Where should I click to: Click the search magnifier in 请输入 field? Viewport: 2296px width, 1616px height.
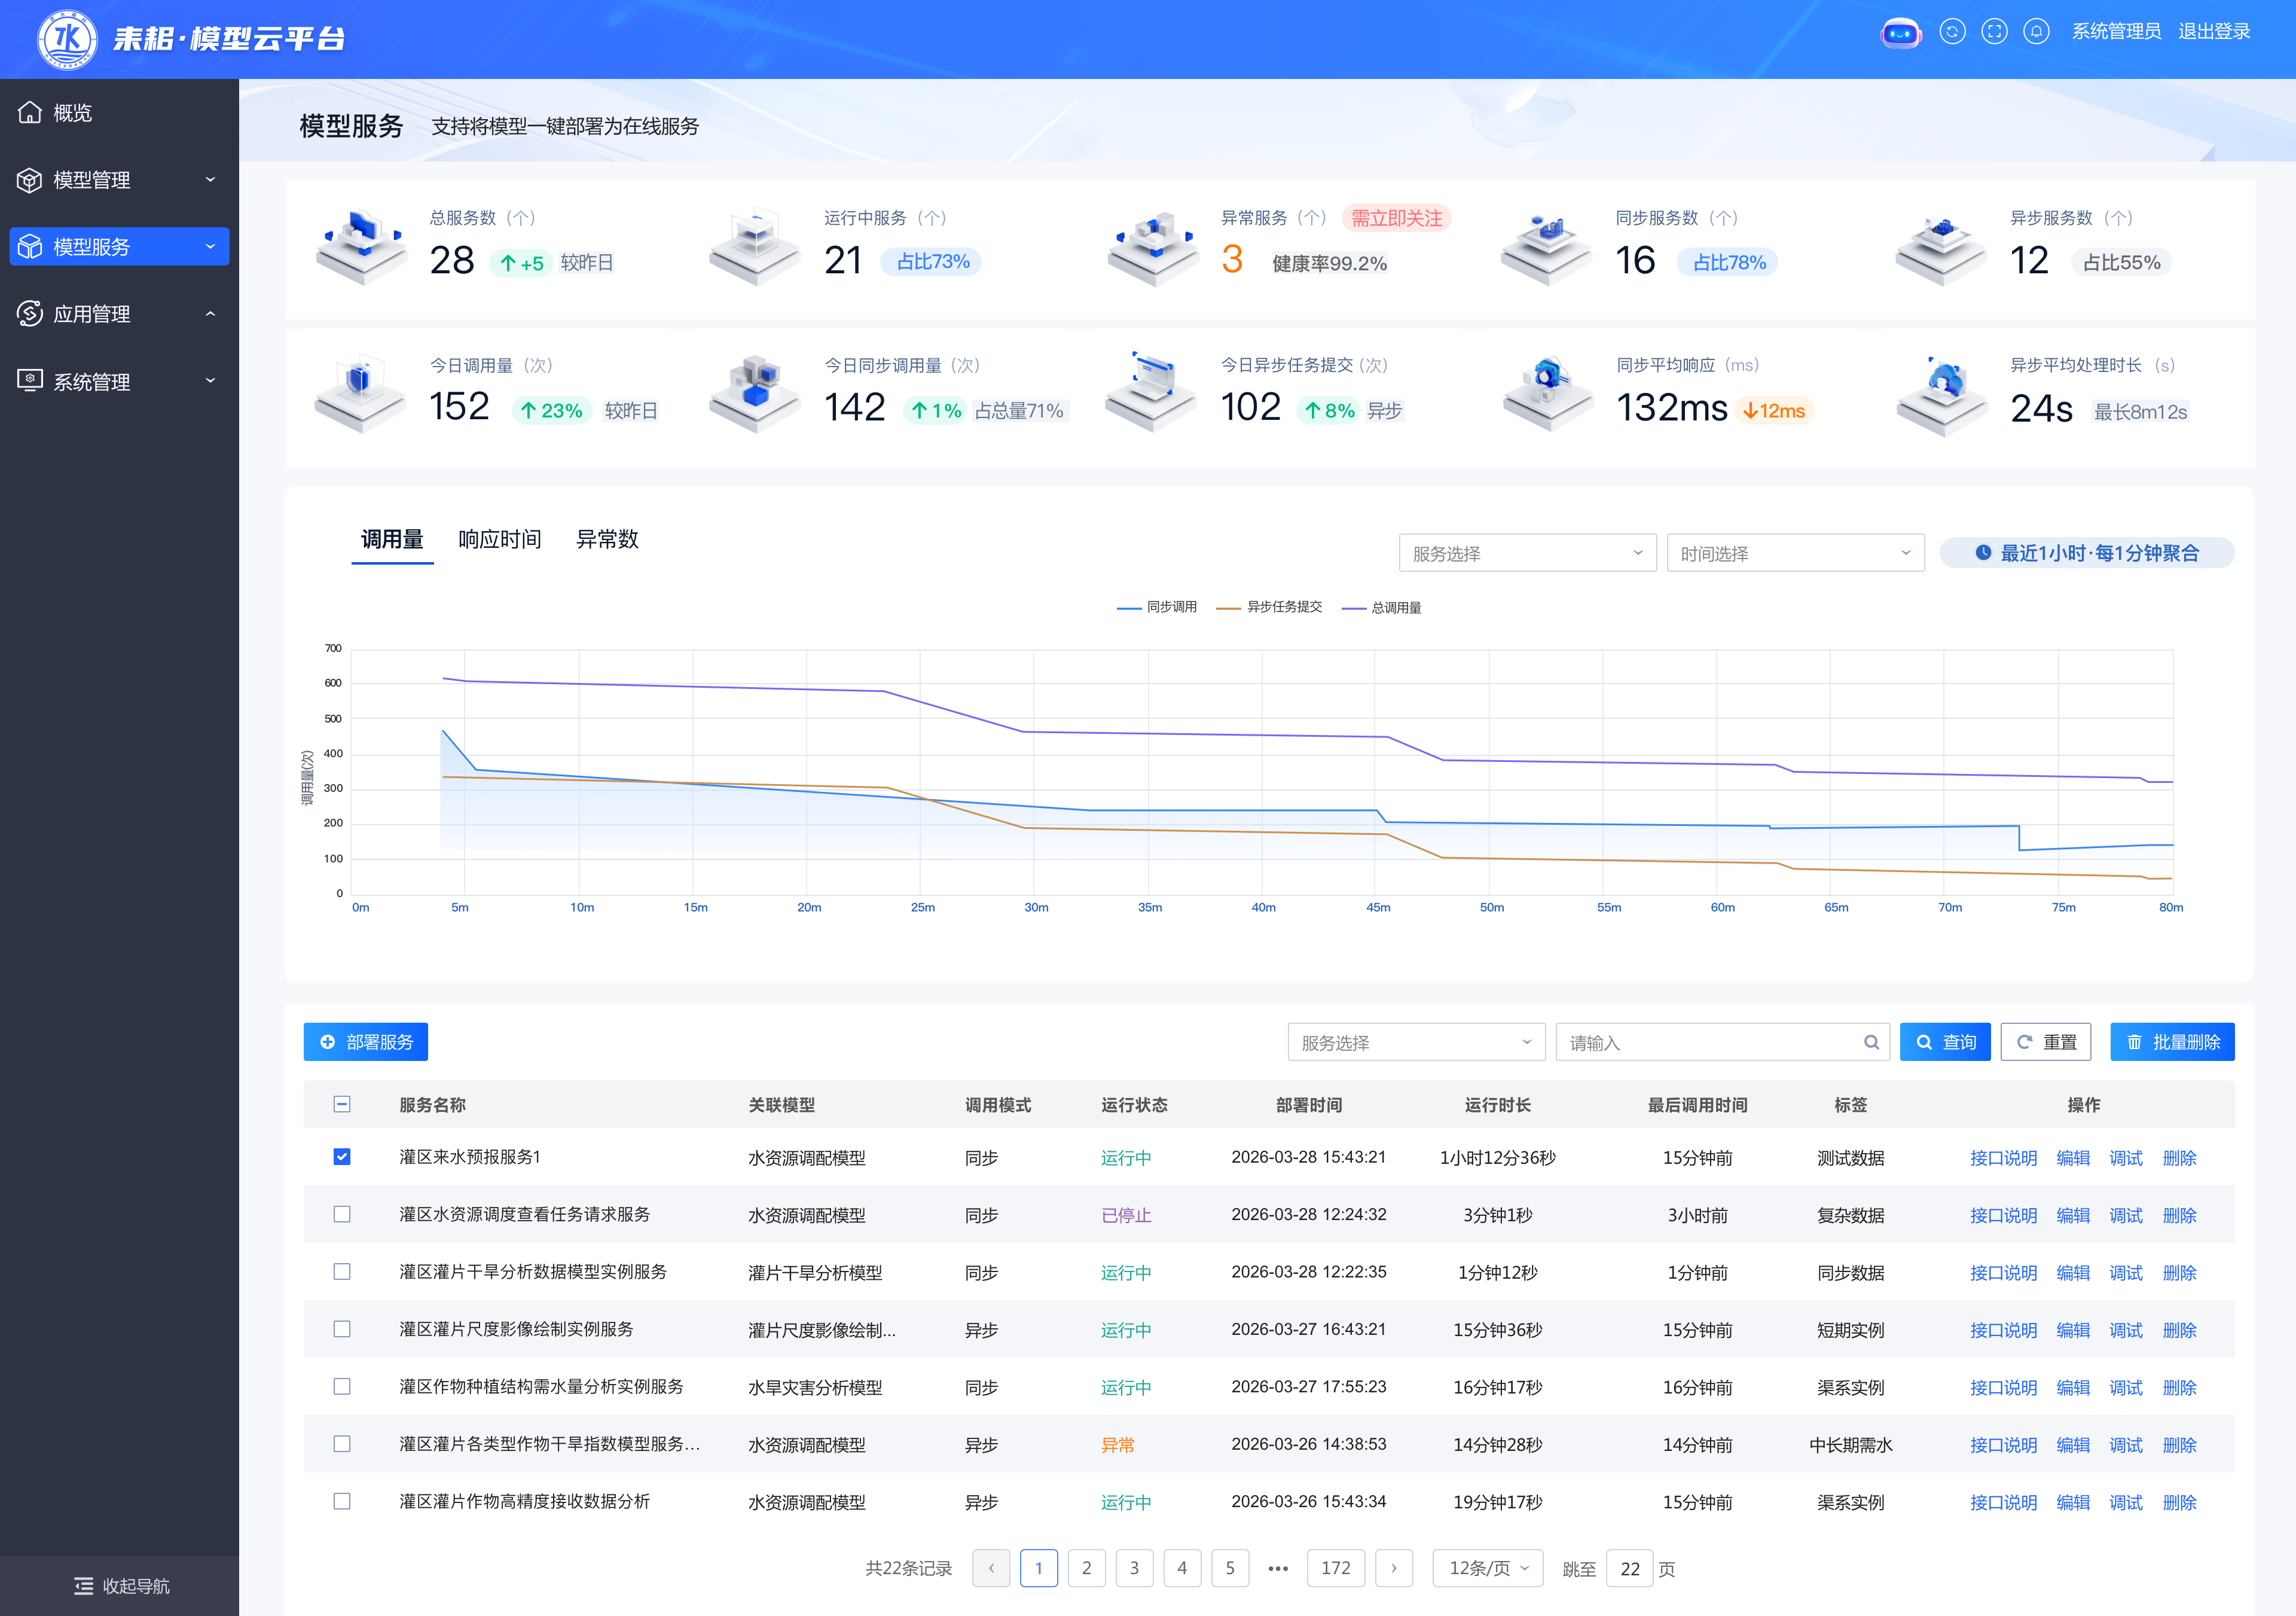(x=1871, y=1042)
